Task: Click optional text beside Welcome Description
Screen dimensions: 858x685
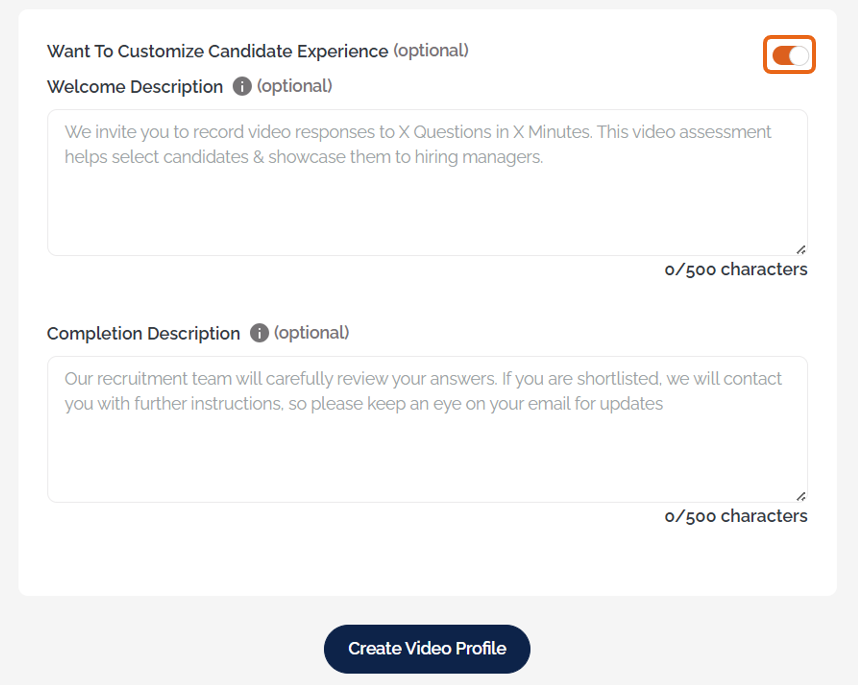Action: (295, 86)
